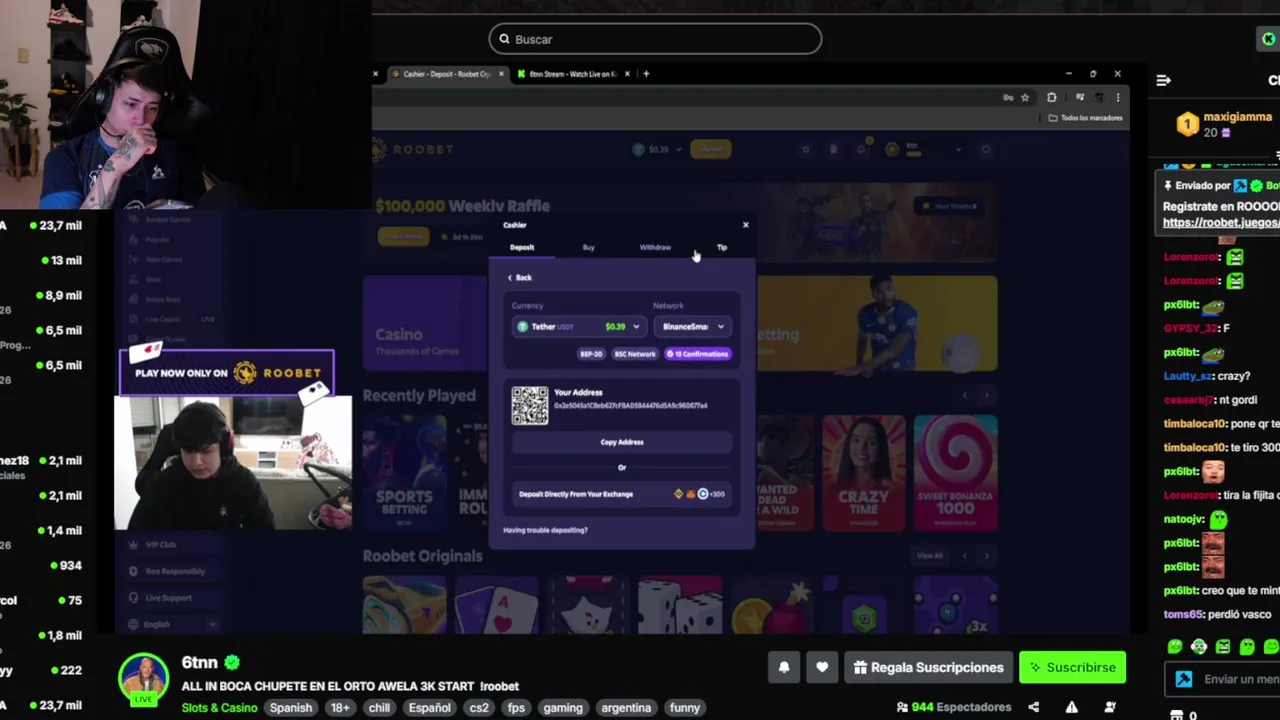Select the argentina tag
The image size is (1280, 720).
626,707
